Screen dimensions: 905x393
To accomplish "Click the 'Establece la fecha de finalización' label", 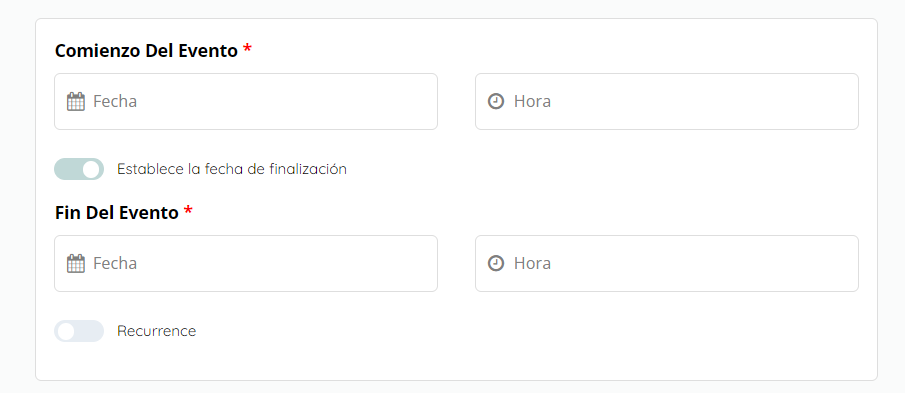I will (x=231, y=169).
